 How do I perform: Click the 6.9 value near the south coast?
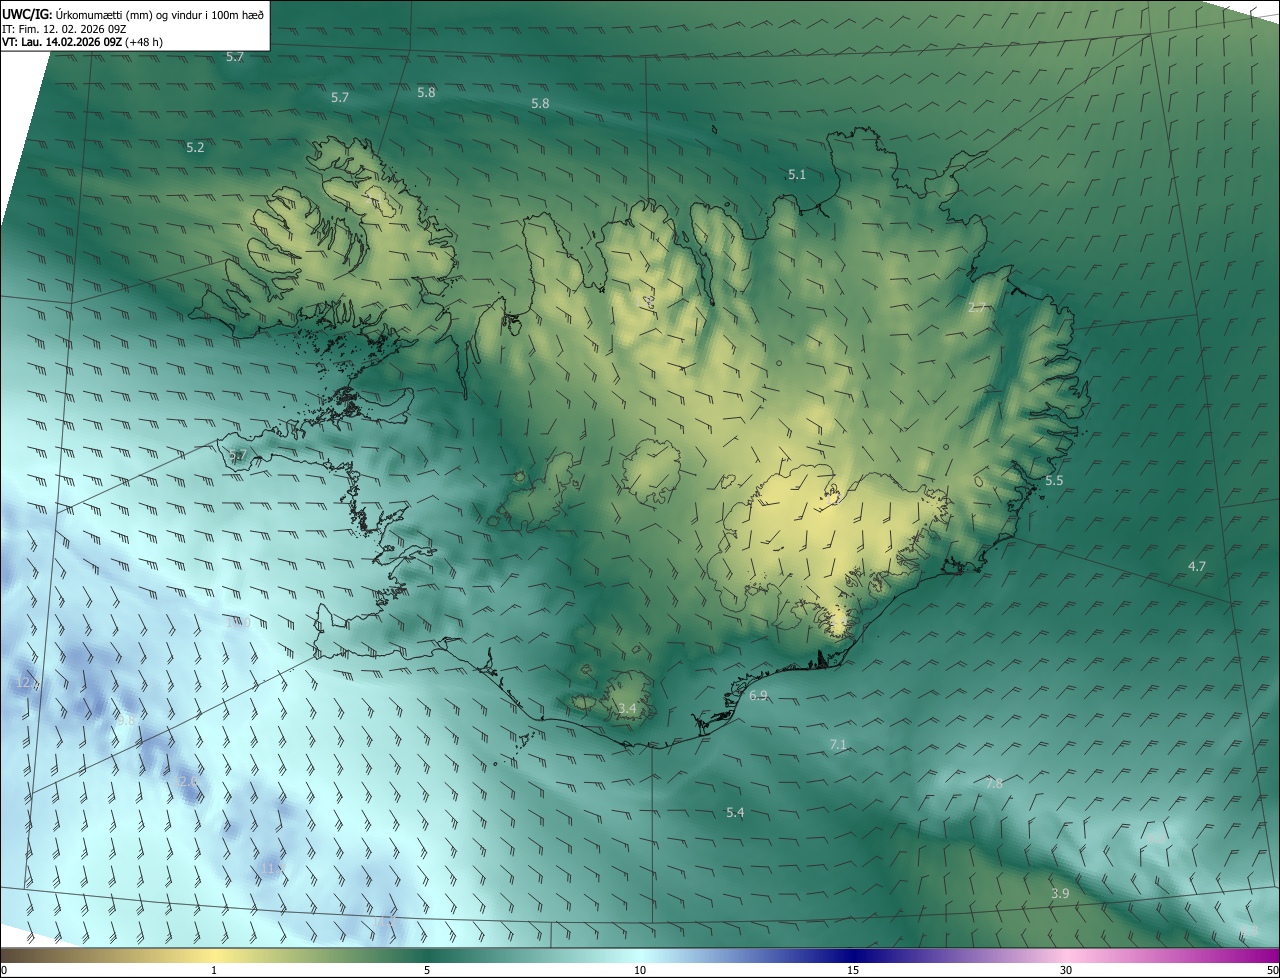click(758, 695)
